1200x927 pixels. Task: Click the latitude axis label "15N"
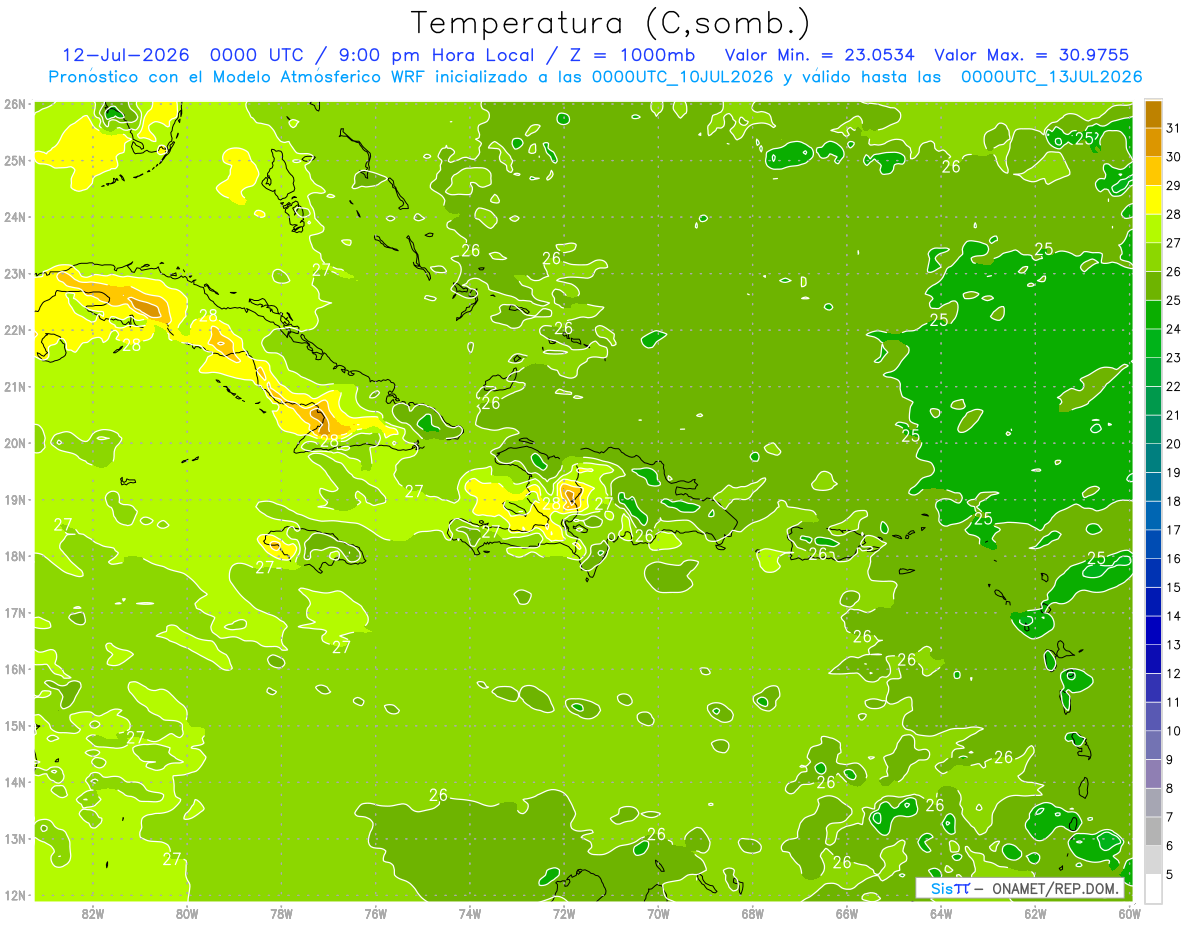(14, 726)
